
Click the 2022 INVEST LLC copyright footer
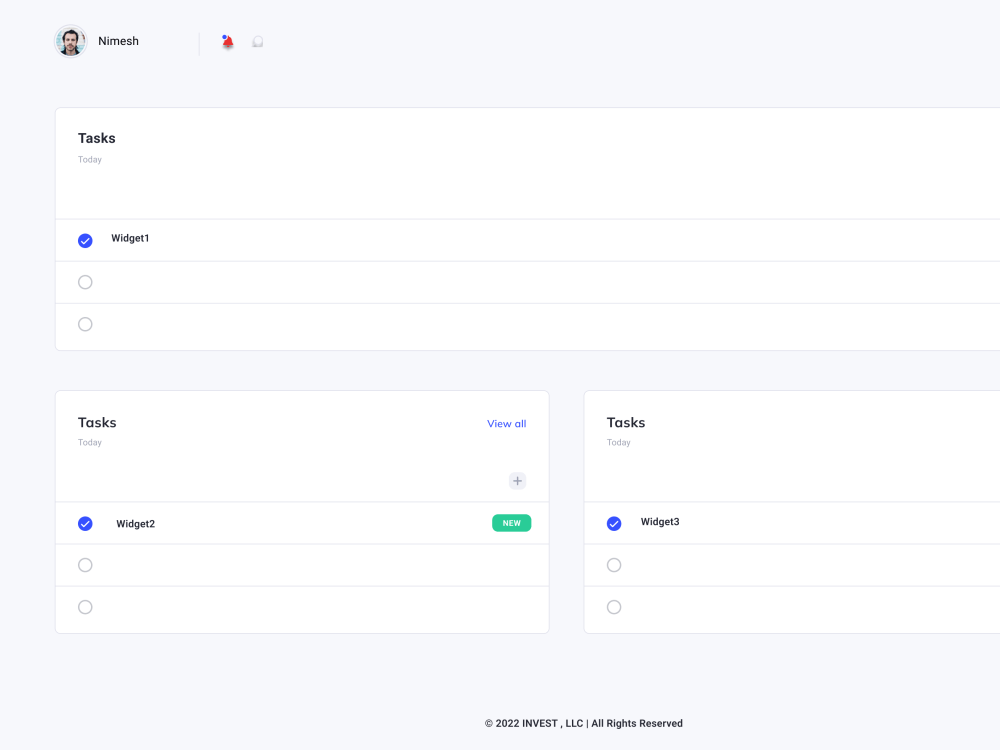[x=584, y=723]
